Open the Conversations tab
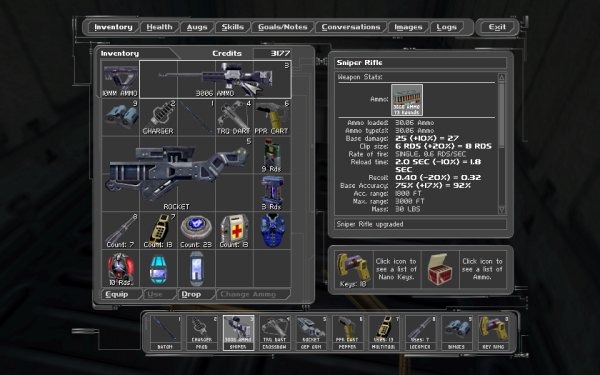The height and width of the screenshot is (375, 600). point(351,27)
